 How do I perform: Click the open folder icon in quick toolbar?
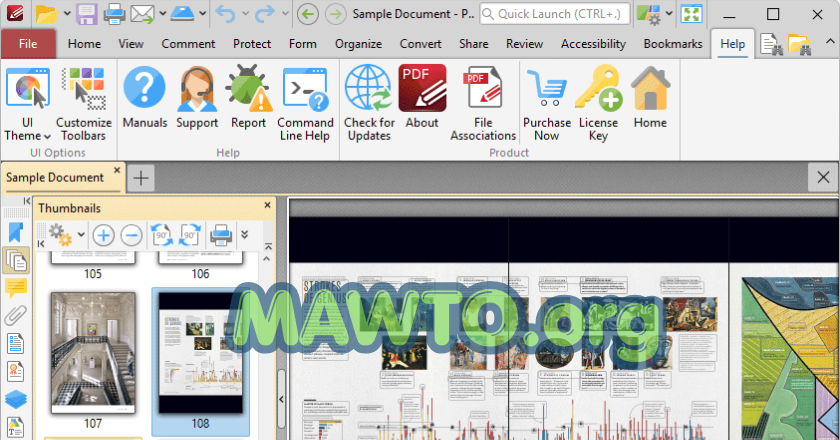pyautogui.click(x=47, y=14)
